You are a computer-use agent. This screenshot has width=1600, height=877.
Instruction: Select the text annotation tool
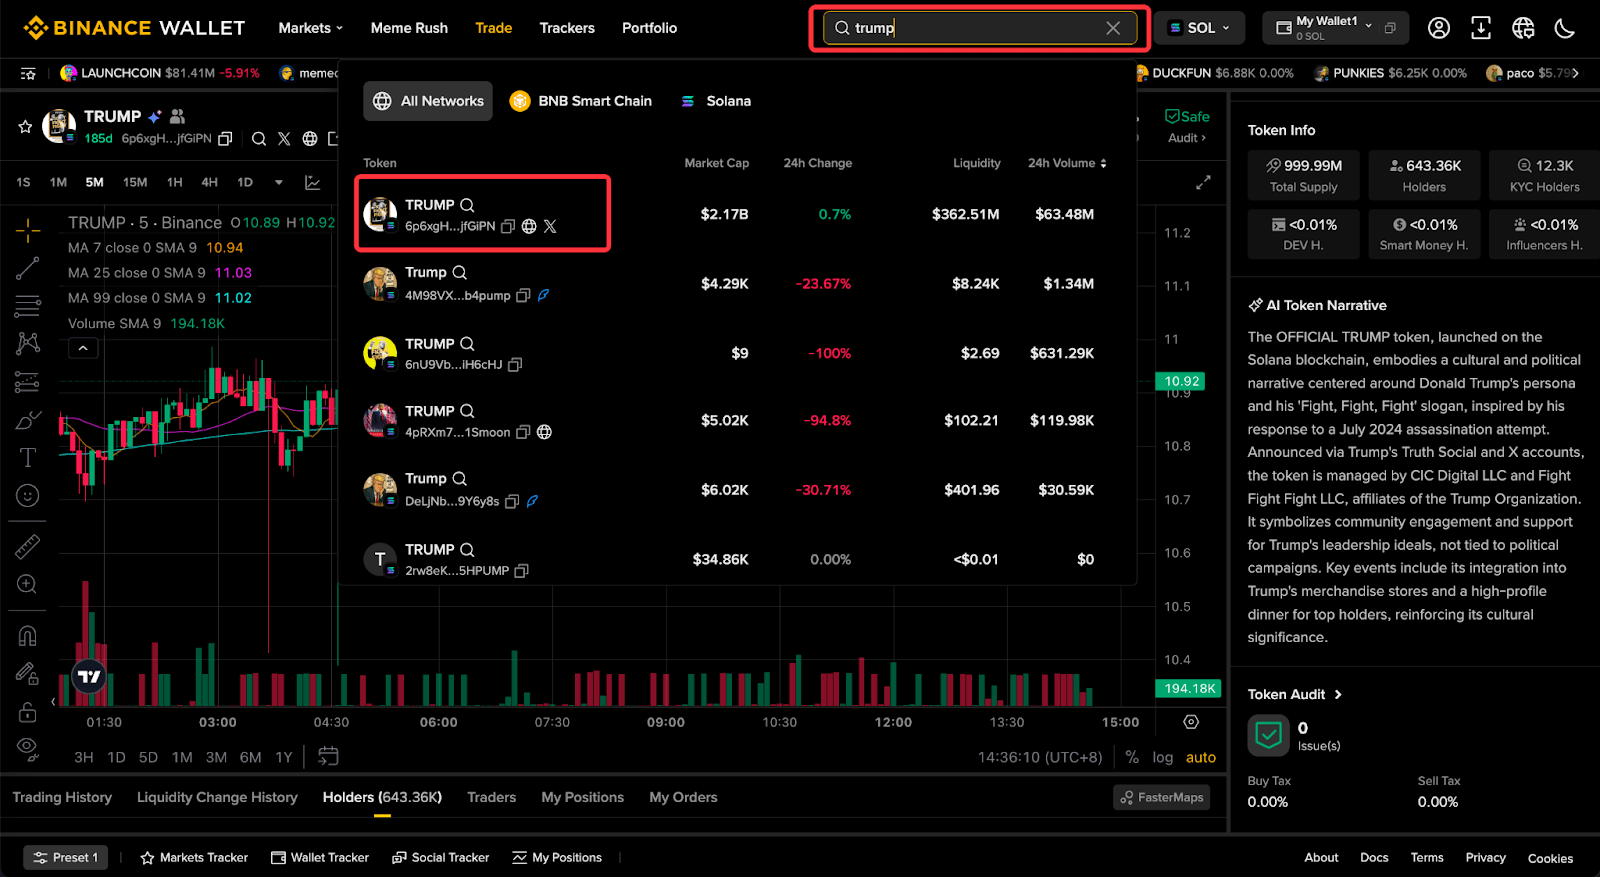pyautogui.click(x=28, y=457)
